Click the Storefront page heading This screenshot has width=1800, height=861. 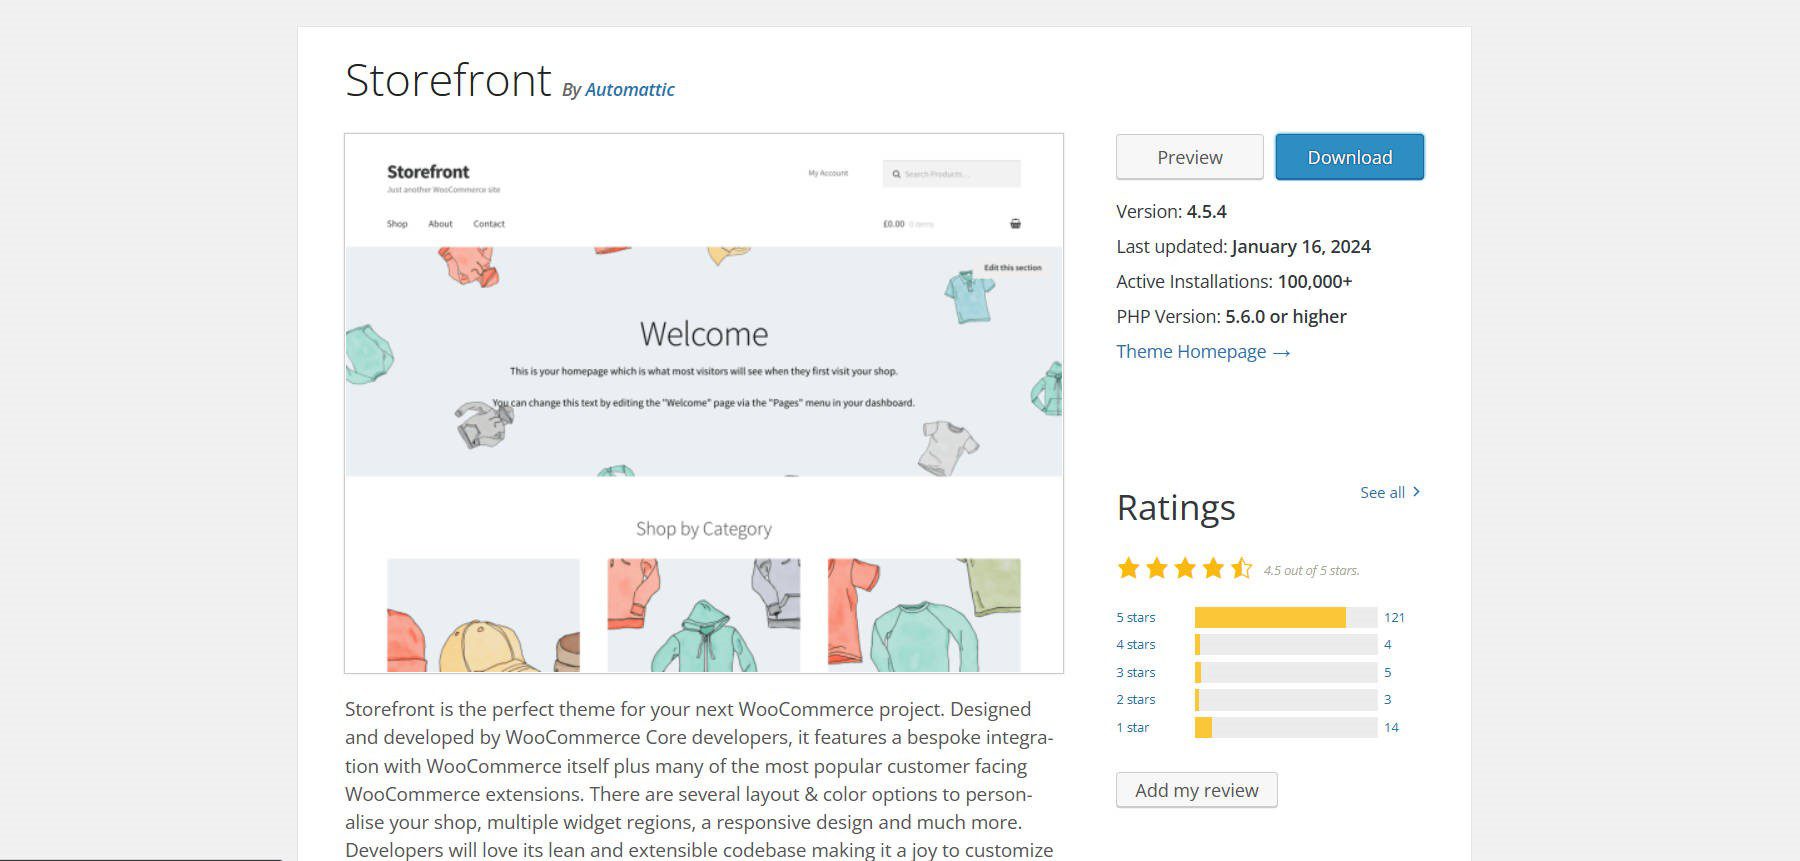448,80
